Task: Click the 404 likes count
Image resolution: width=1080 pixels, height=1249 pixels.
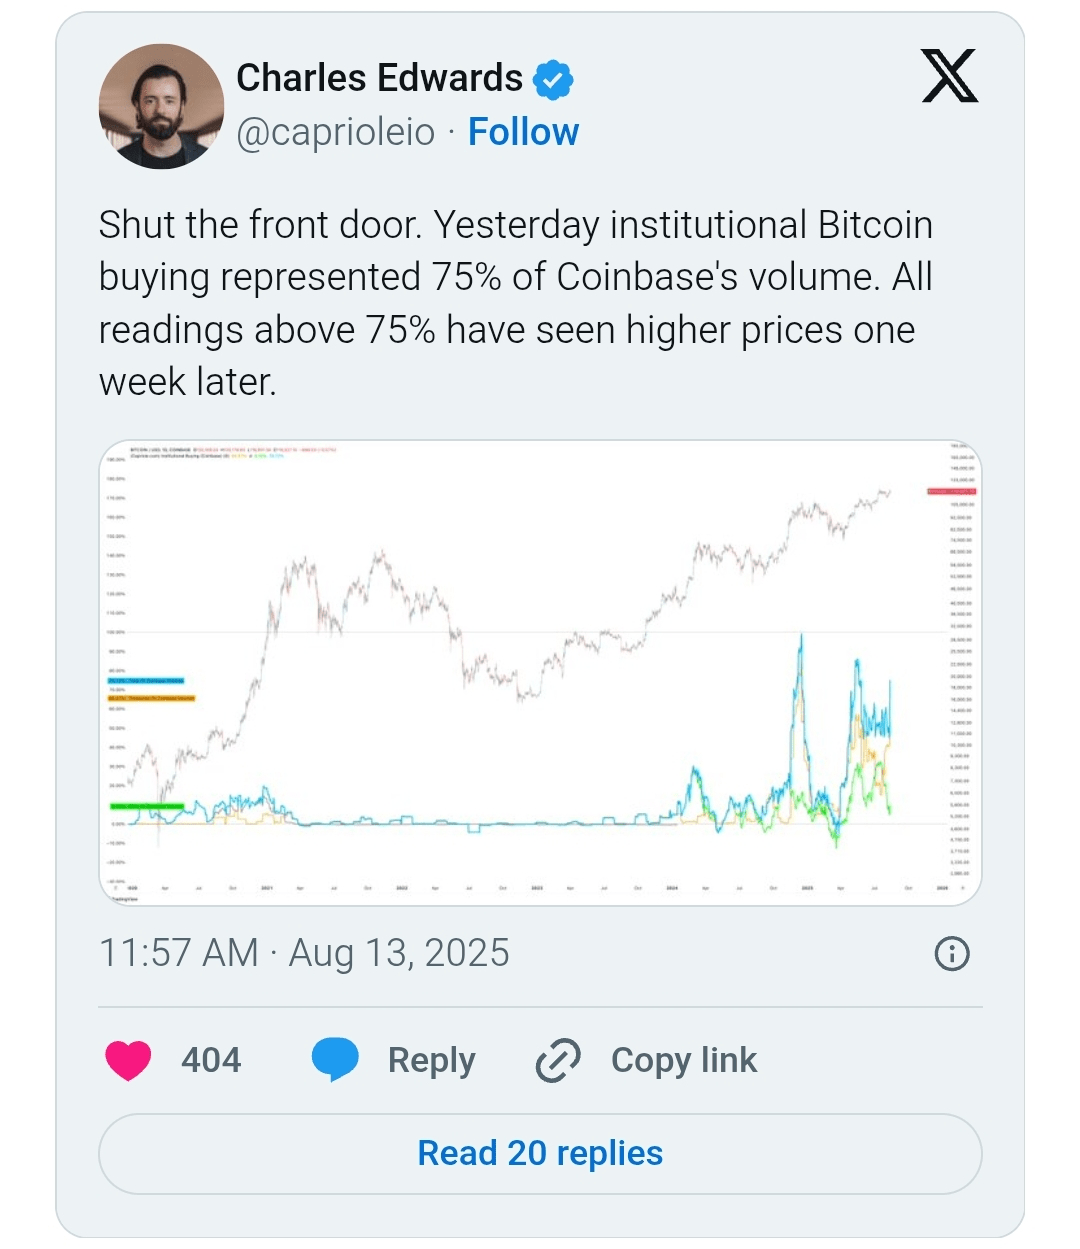Action: click(x=211, y=1060)
